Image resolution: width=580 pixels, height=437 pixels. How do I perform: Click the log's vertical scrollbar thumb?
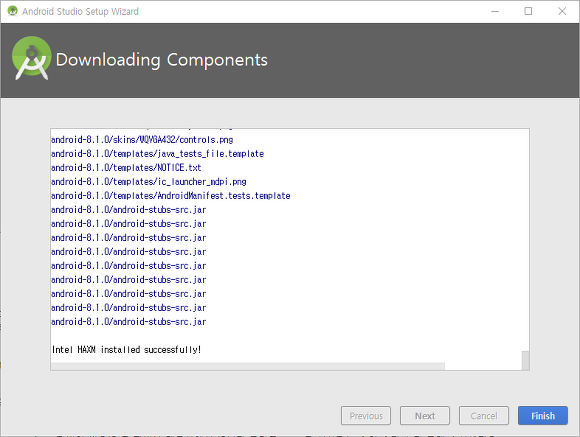pyautogui.click(x=525, y=360)
